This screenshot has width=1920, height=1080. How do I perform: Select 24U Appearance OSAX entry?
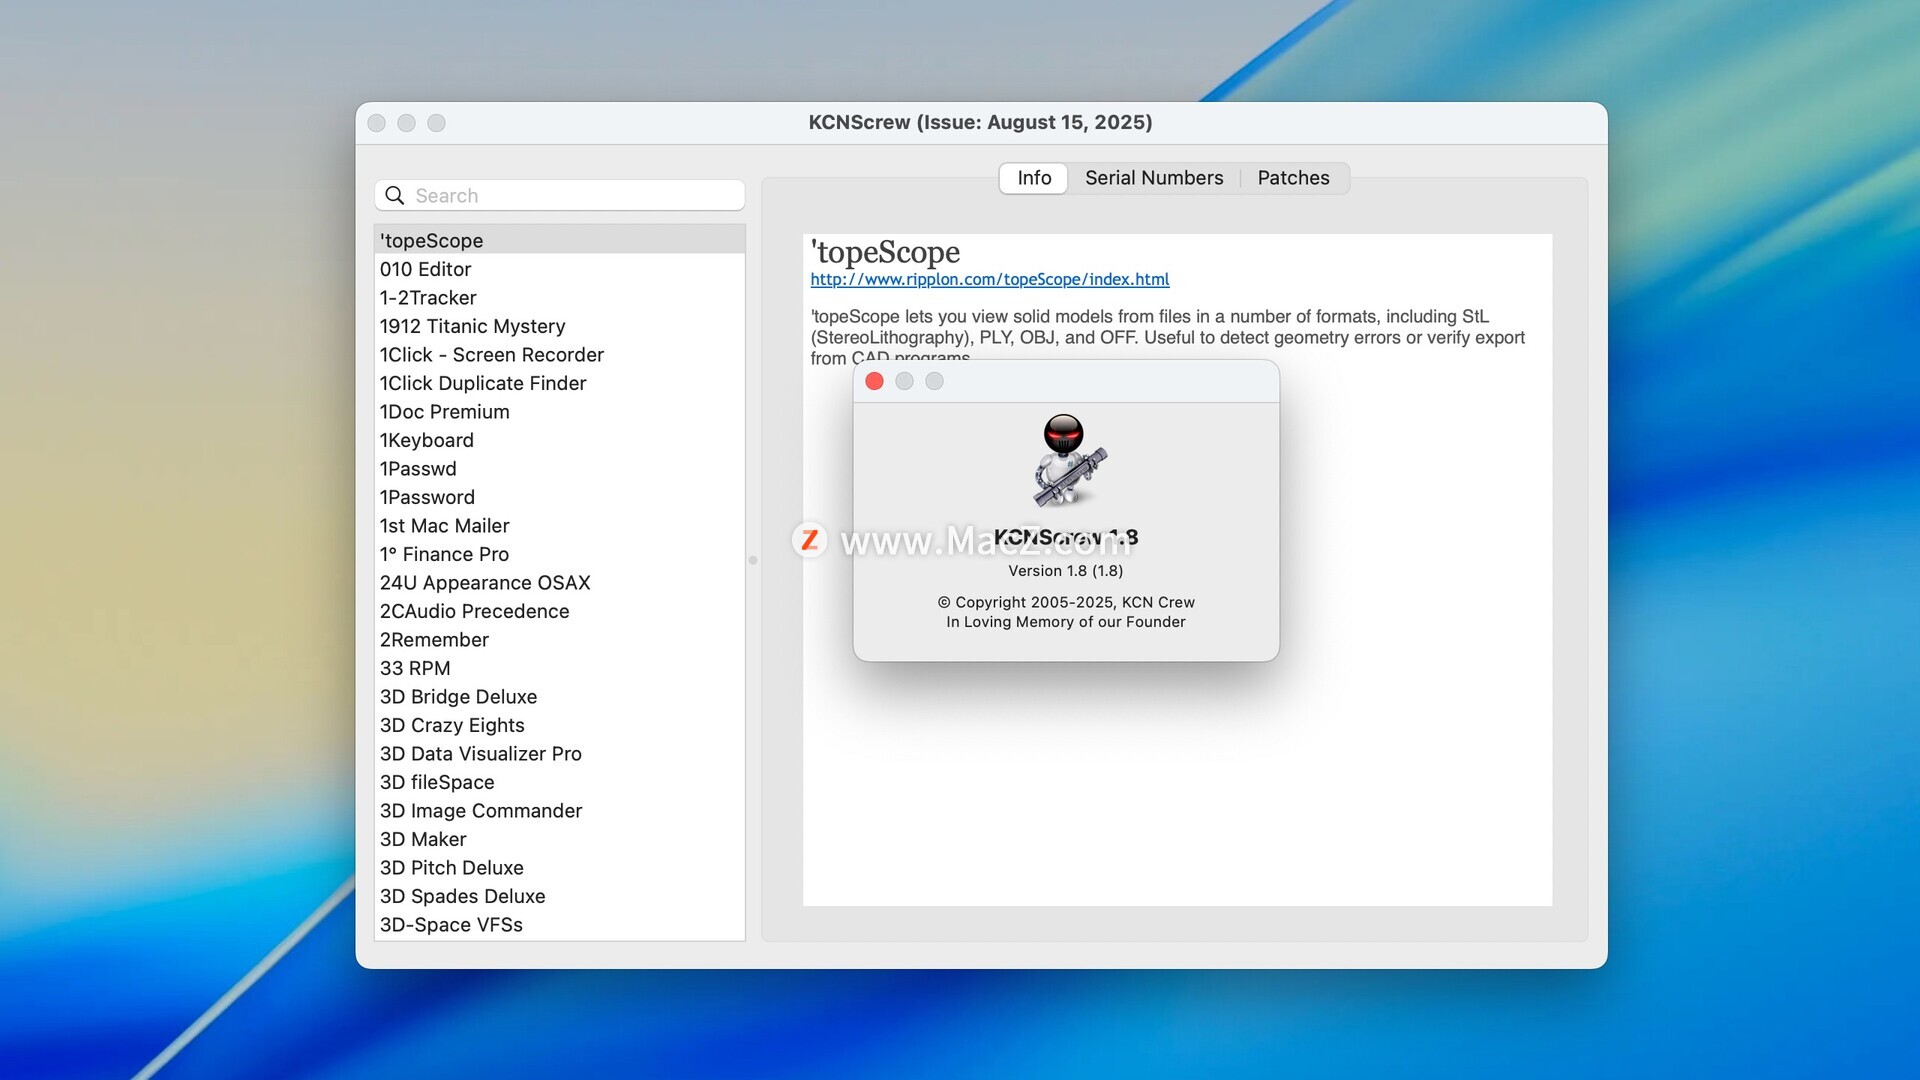[x=560, y=582]
